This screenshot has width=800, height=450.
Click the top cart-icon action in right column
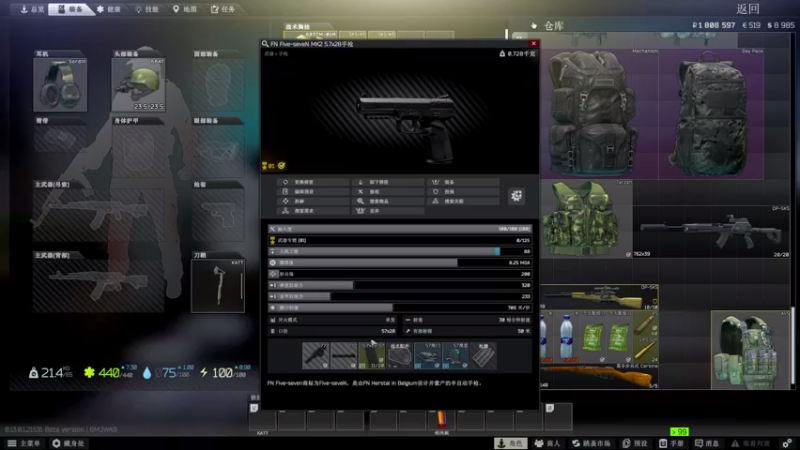(x=463, y=182)
